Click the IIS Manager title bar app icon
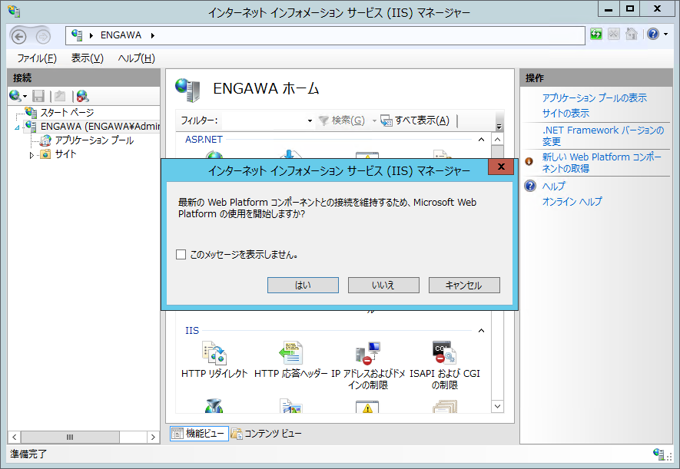 [14, 11]
